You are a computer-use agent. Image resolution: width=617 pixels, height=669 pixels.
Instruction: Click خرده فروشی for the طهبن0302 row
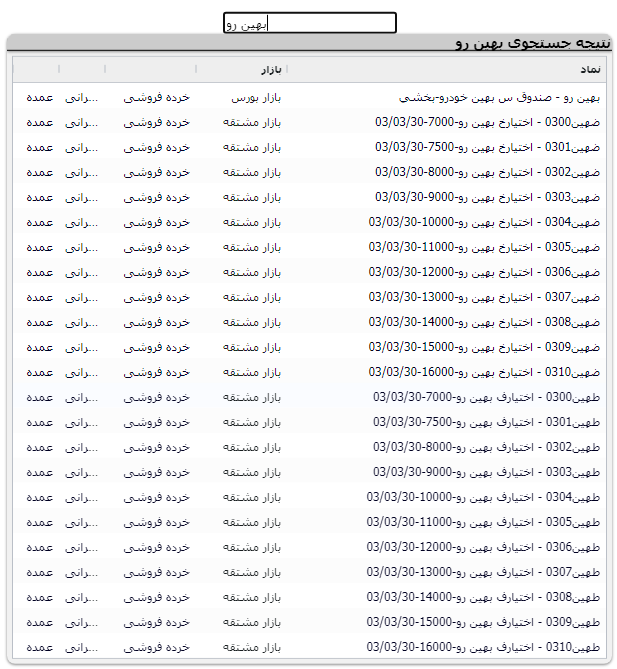tap(156, 447)
